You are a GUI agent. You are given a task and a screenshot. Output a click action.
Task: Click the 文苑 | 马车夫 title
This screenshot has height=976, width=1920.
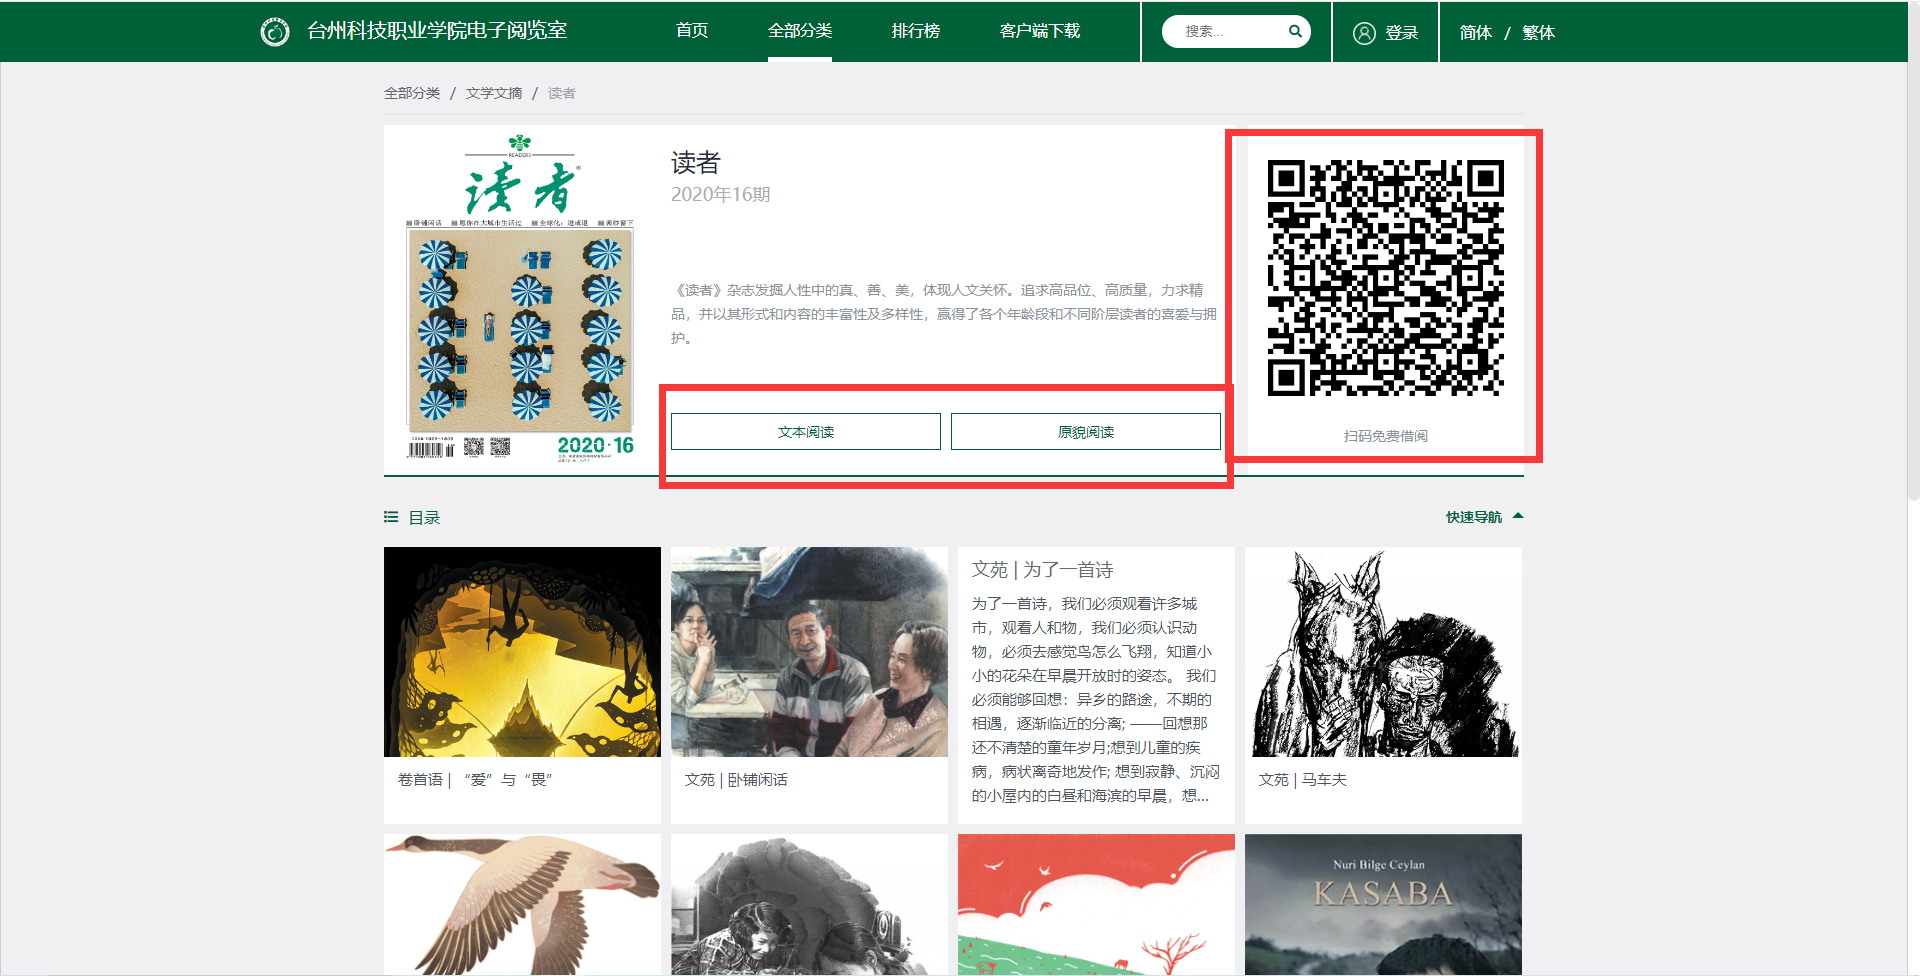[1303, 780]
